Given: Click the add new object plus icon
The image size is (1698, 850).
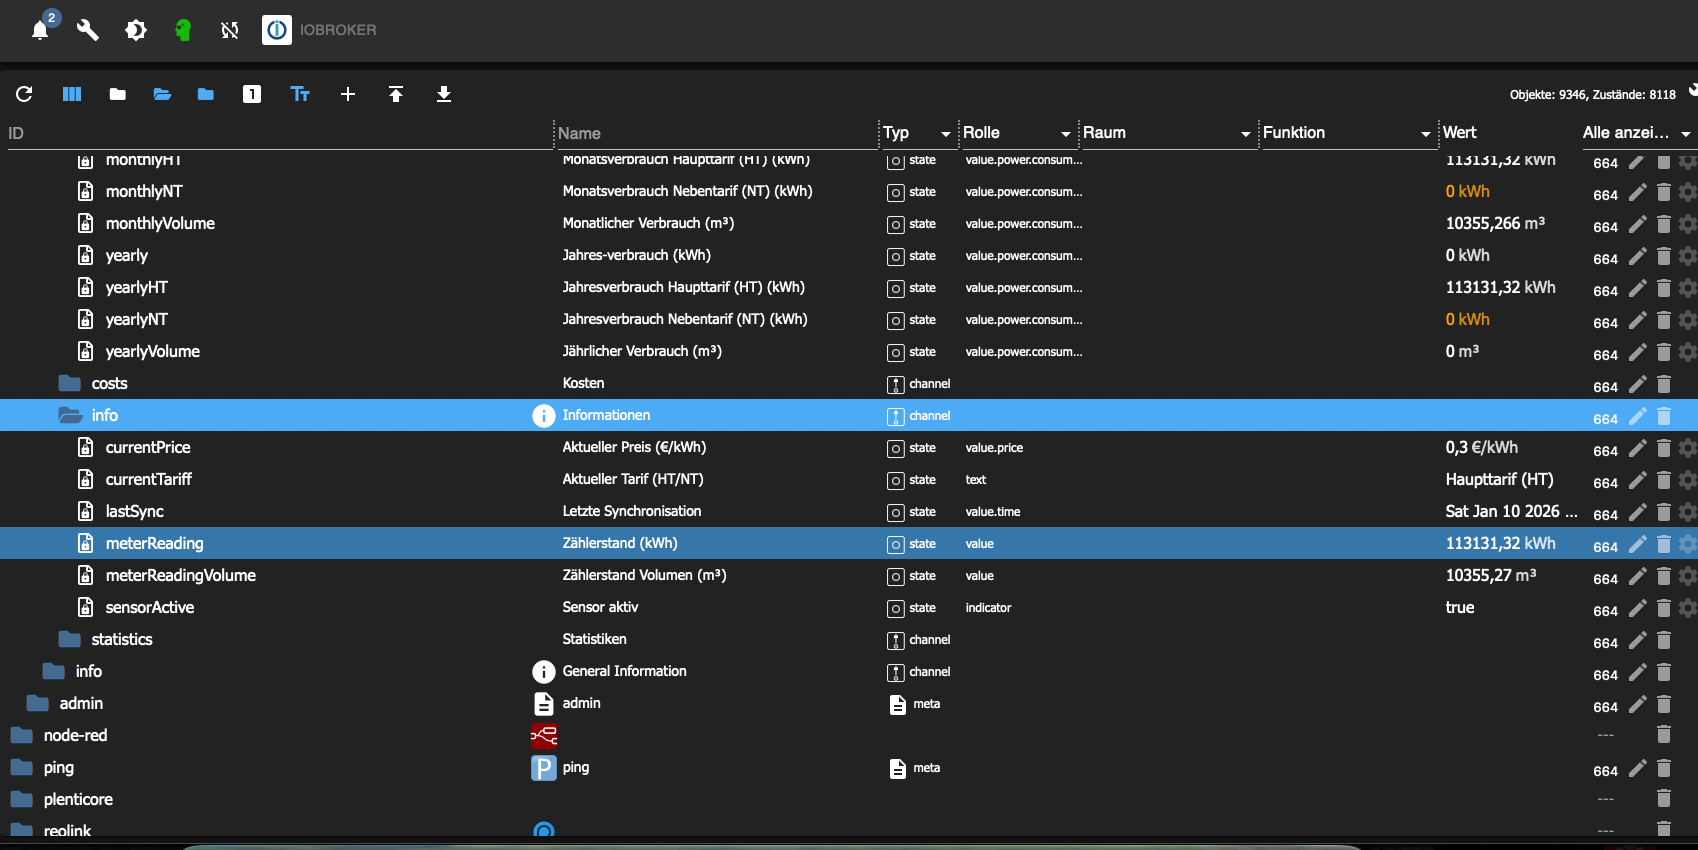Looking at the screenshot, I should coord(348,94).
